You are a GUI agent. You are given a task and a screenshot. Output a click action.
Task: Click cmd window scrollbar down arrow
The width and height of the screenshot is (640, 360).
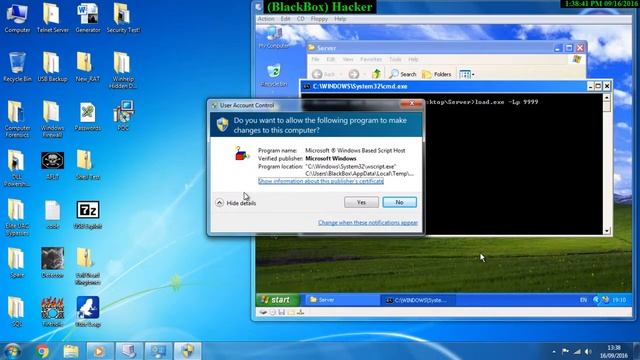607,231
